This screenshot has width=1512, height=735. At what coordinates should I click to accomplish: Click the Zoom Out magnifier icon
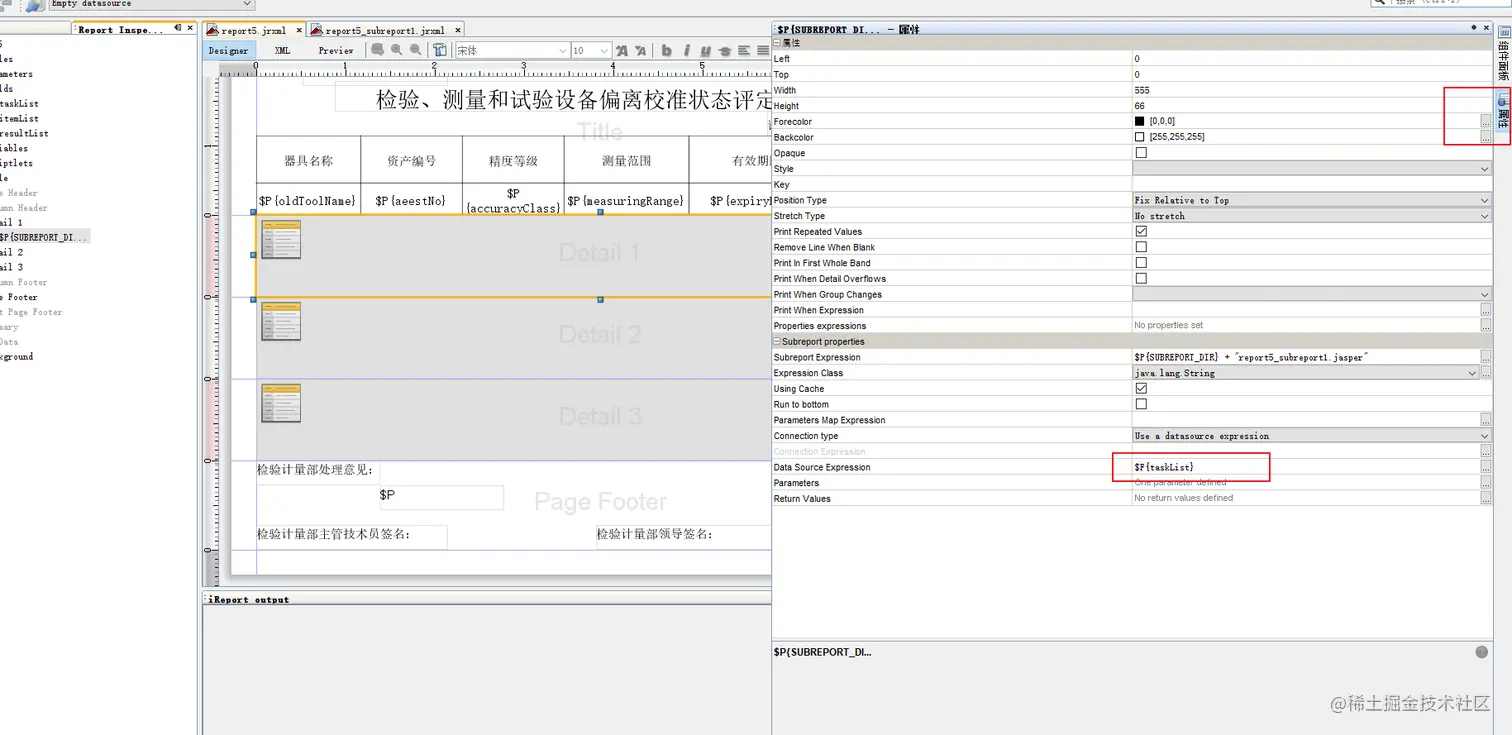click(415, 50)
